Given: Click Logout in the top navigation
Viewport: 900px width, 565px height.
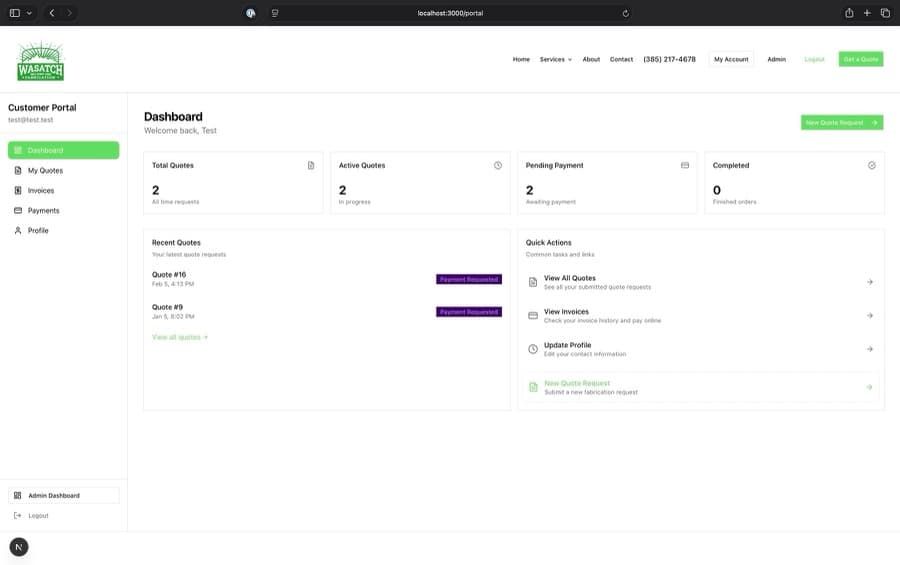Looking at the screenshot, I should click(814, 59).
